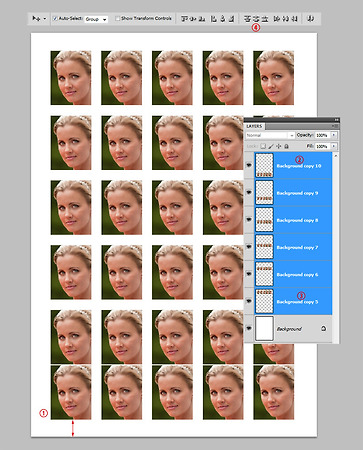Hide the Background copy 8 layer
Screen dimensions: 363x450
coord(249,219)
